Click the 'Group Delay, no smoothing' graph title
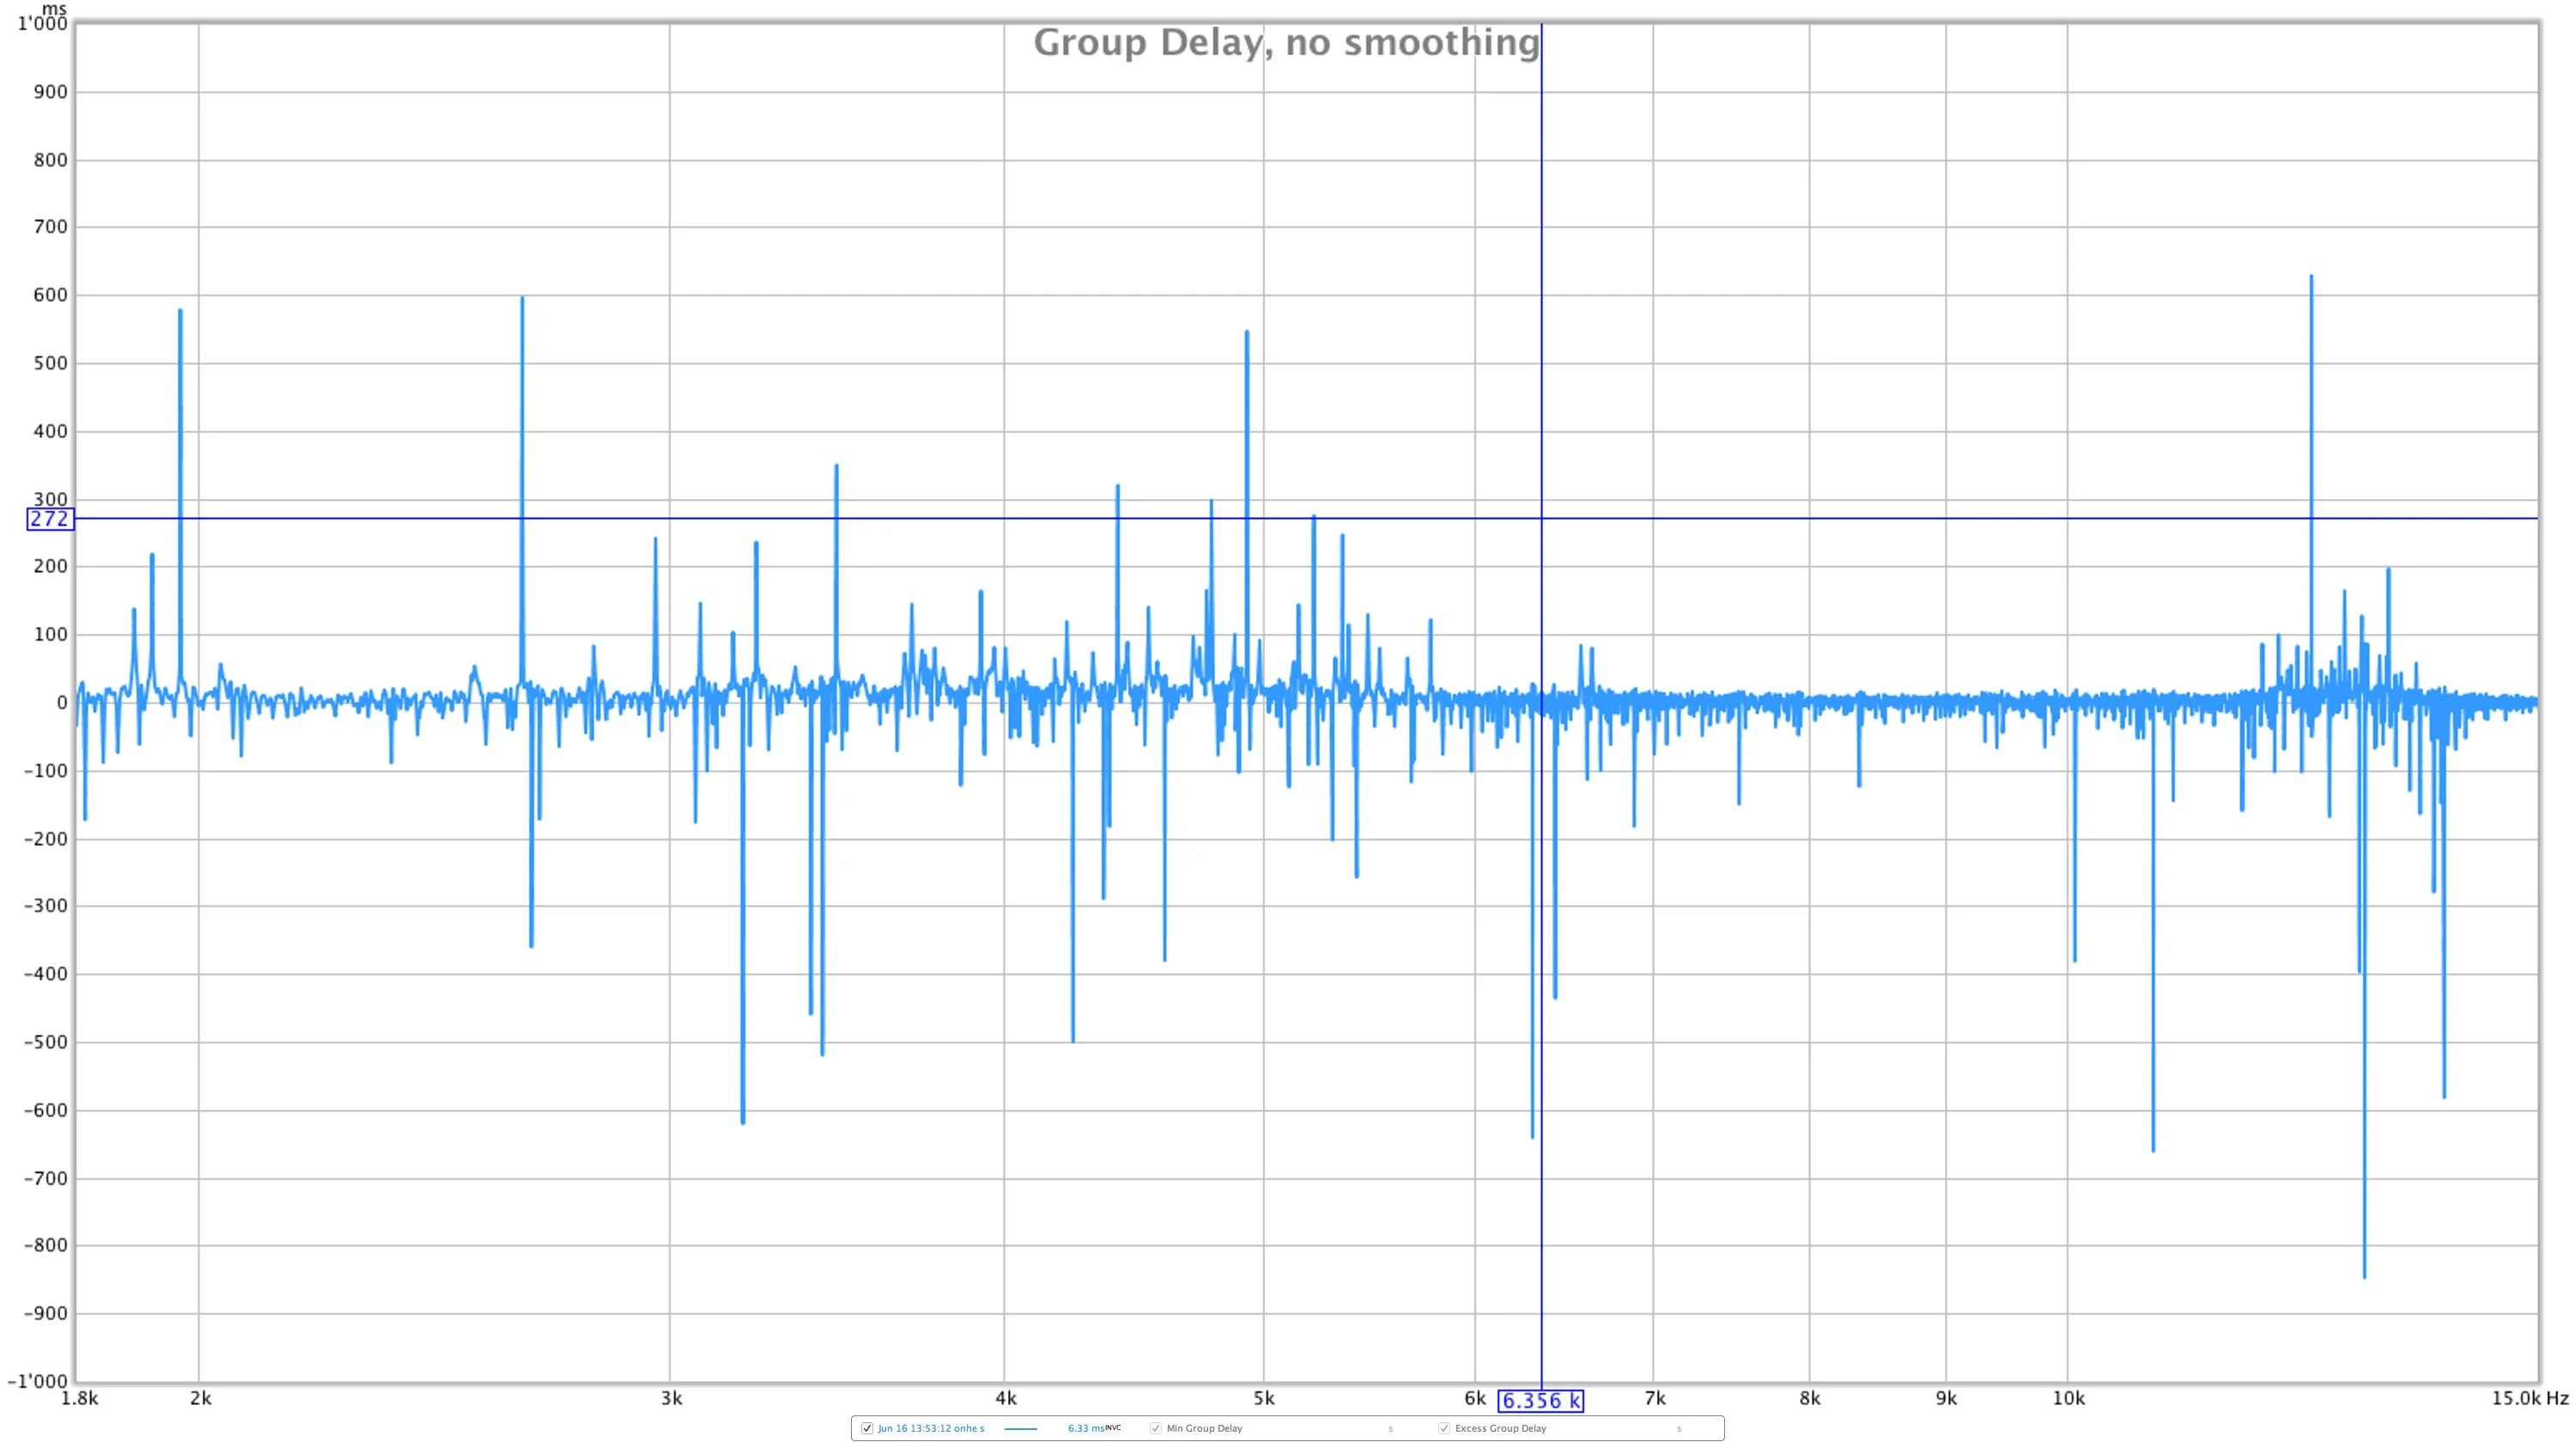Image resolution: width=2576 pixels, height=1442 pixels. 1286,43
